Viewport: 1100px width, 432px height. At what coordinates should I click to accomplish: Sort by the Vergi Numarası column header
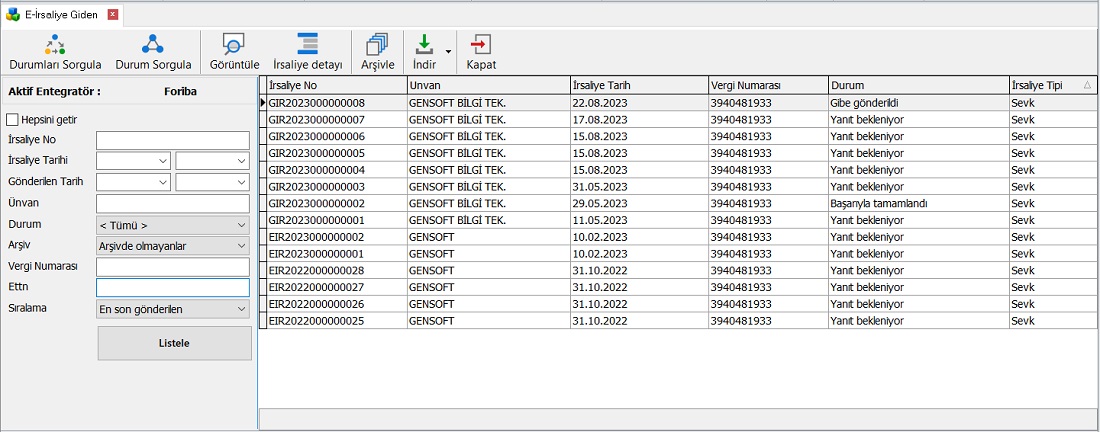tap(768, 85)
